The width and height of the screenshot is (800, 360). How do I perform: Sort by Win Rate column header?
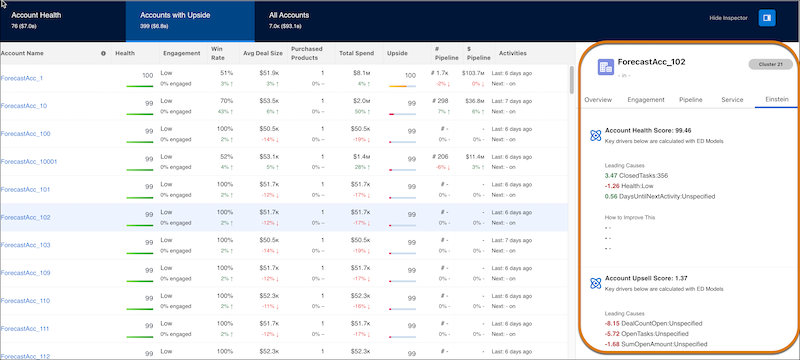217,53
